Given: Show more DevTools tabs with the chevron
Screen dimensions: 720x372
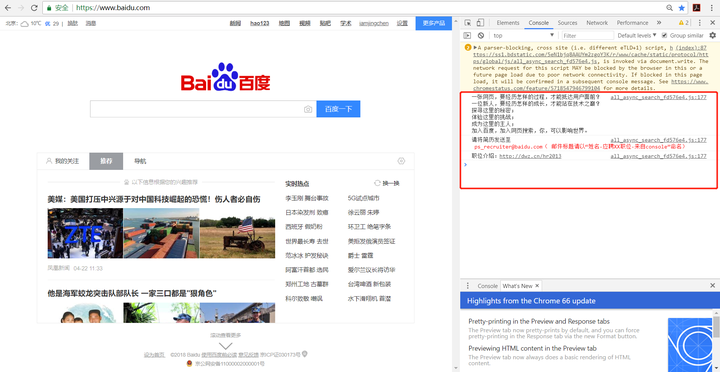Looking at the screenshot, I should pyautogui.click(x=659, y=23).
